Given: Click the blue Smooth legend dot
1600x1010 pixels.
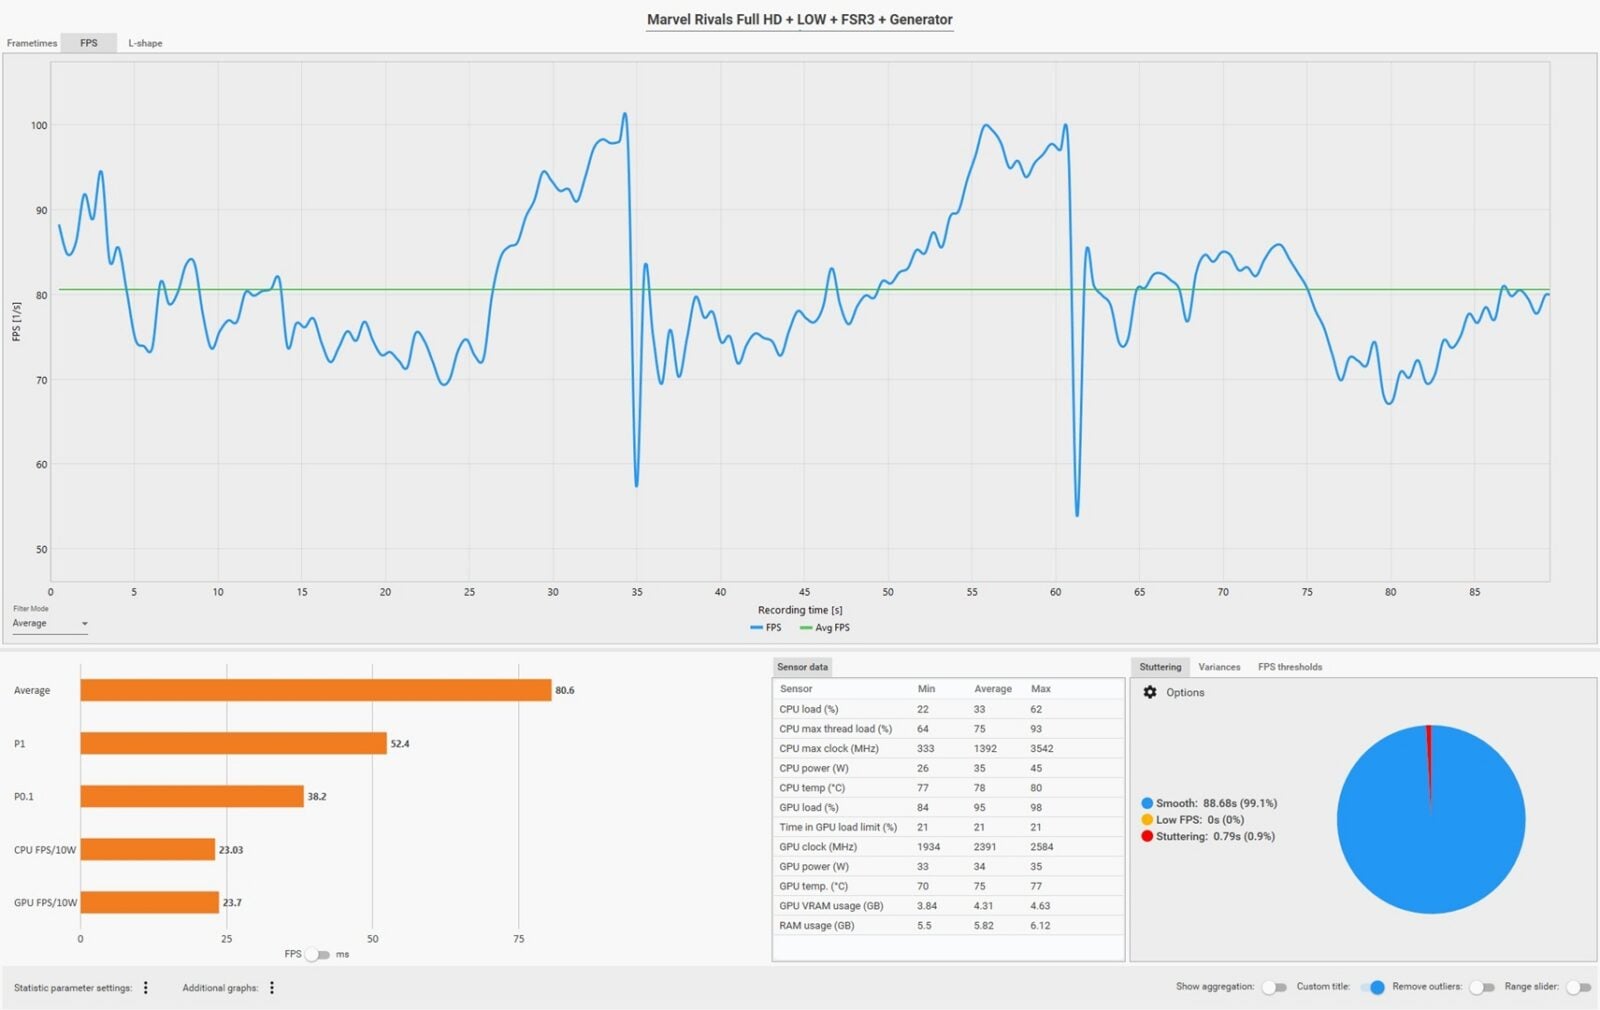Looking at the screenshot, I should (x=1147, y=803).
